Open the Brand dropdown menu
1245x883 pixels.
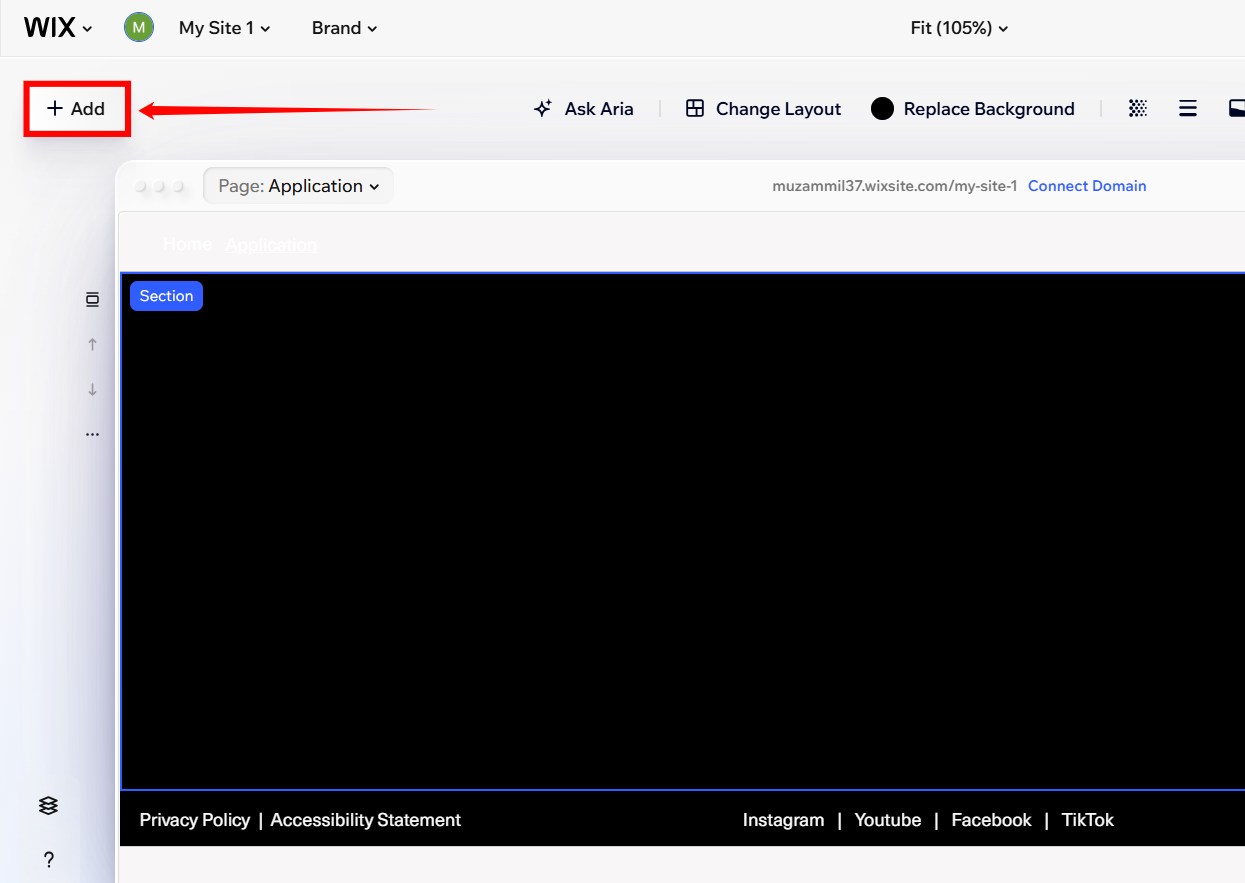tap(344, 28)
